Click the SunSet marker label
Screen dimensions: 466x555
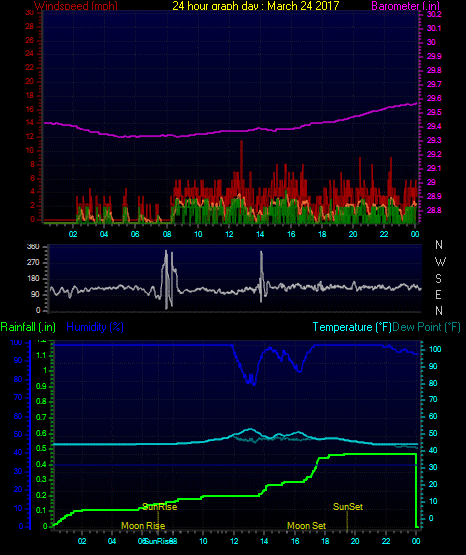348,507
